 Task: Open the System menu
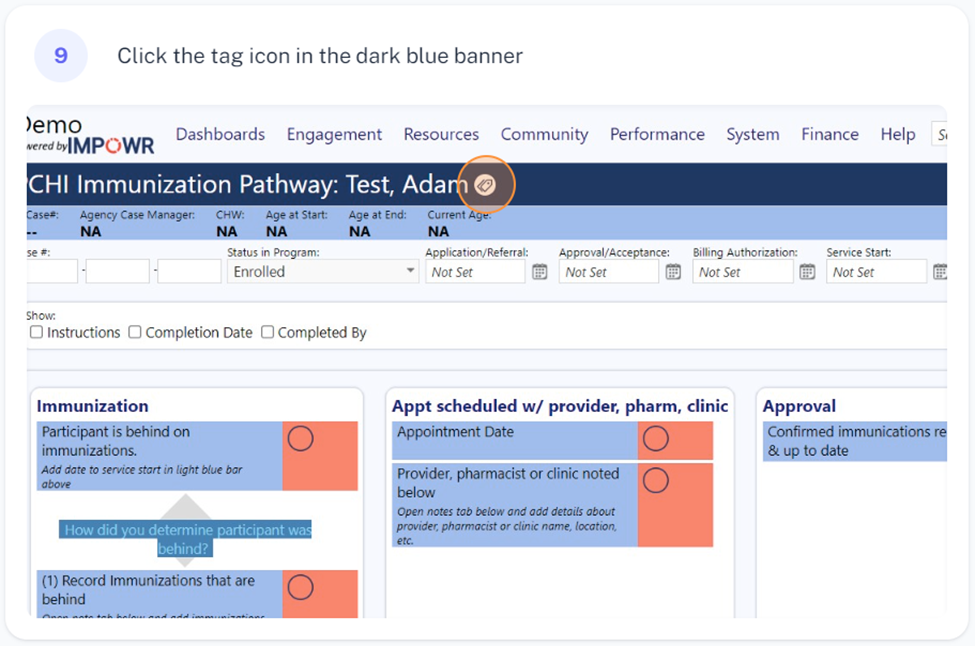tap(752, 134)
